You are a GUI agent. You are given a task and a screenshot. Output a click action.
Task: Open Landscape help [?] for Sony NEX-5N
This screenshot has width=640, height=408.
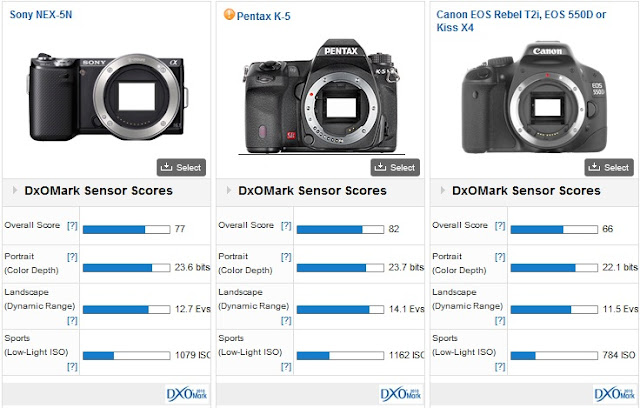72,321
